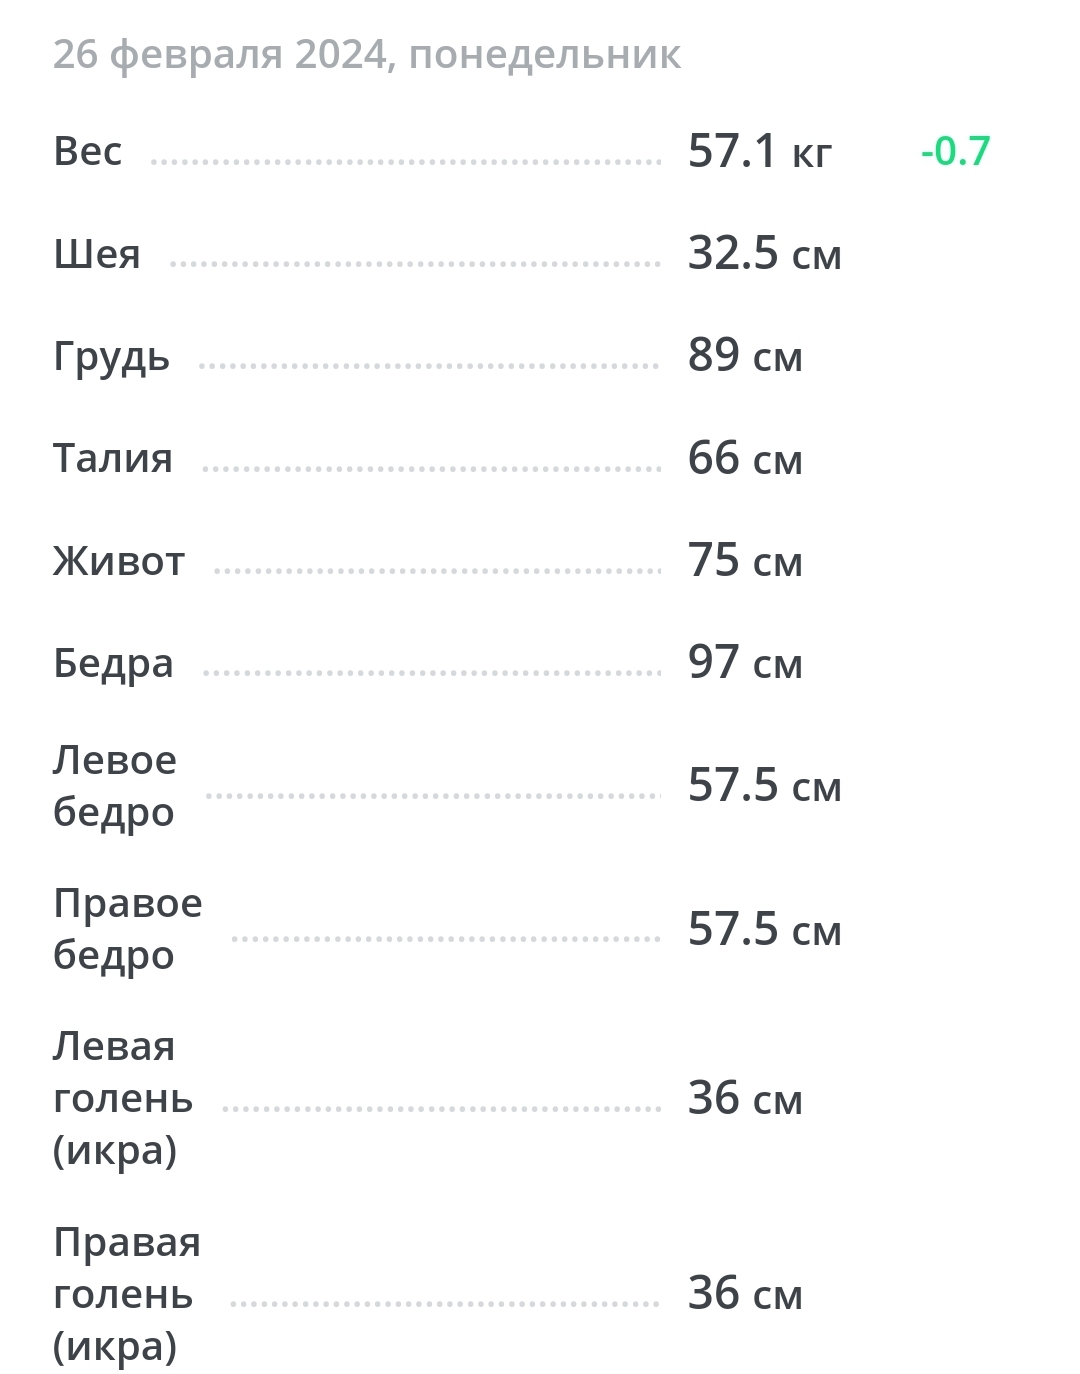Image resolution: width=1080 pixels, height=1374 pixels.
Task: Select the Вес measurement label
Action: [x=88, y=152]
